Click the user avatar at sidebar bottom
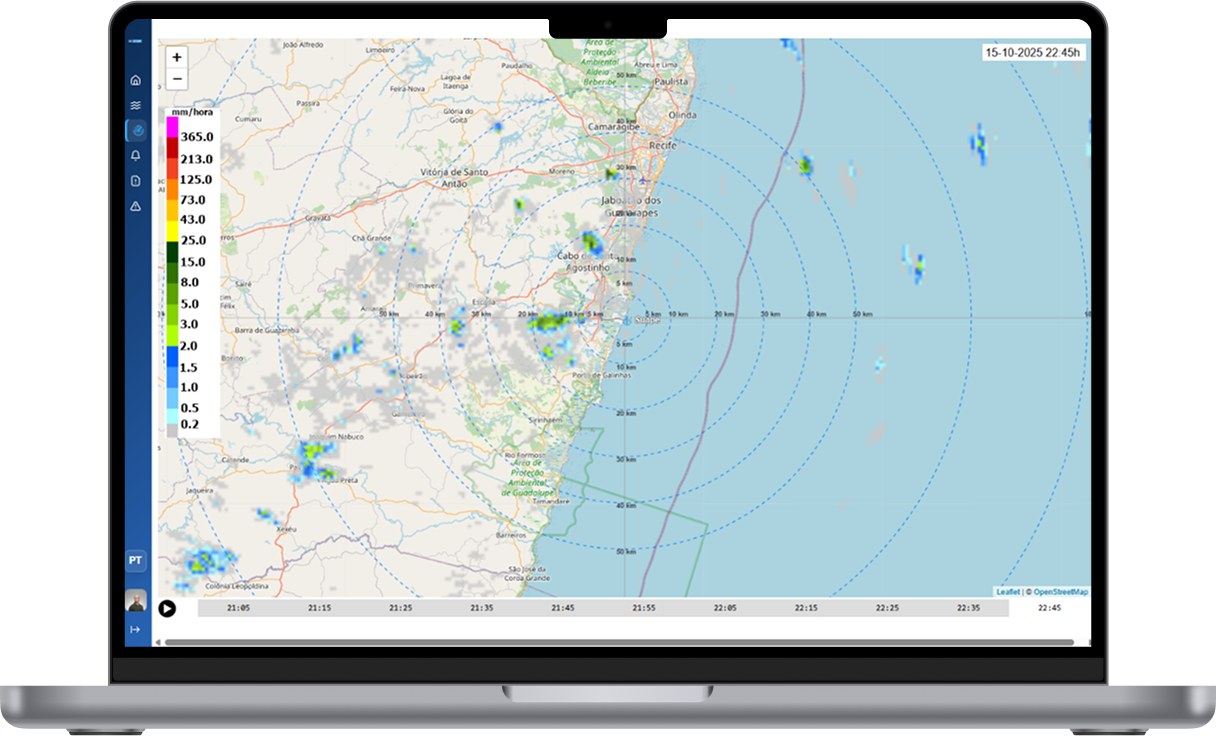This screenshot has height=736, width=1216. coord(135,602)
